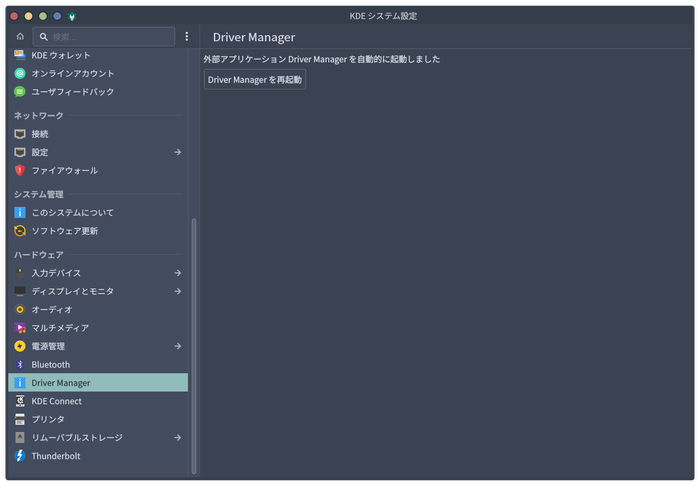Click the Driver Manager info icon
Viewport: 700px width, 486px height.
20,382
